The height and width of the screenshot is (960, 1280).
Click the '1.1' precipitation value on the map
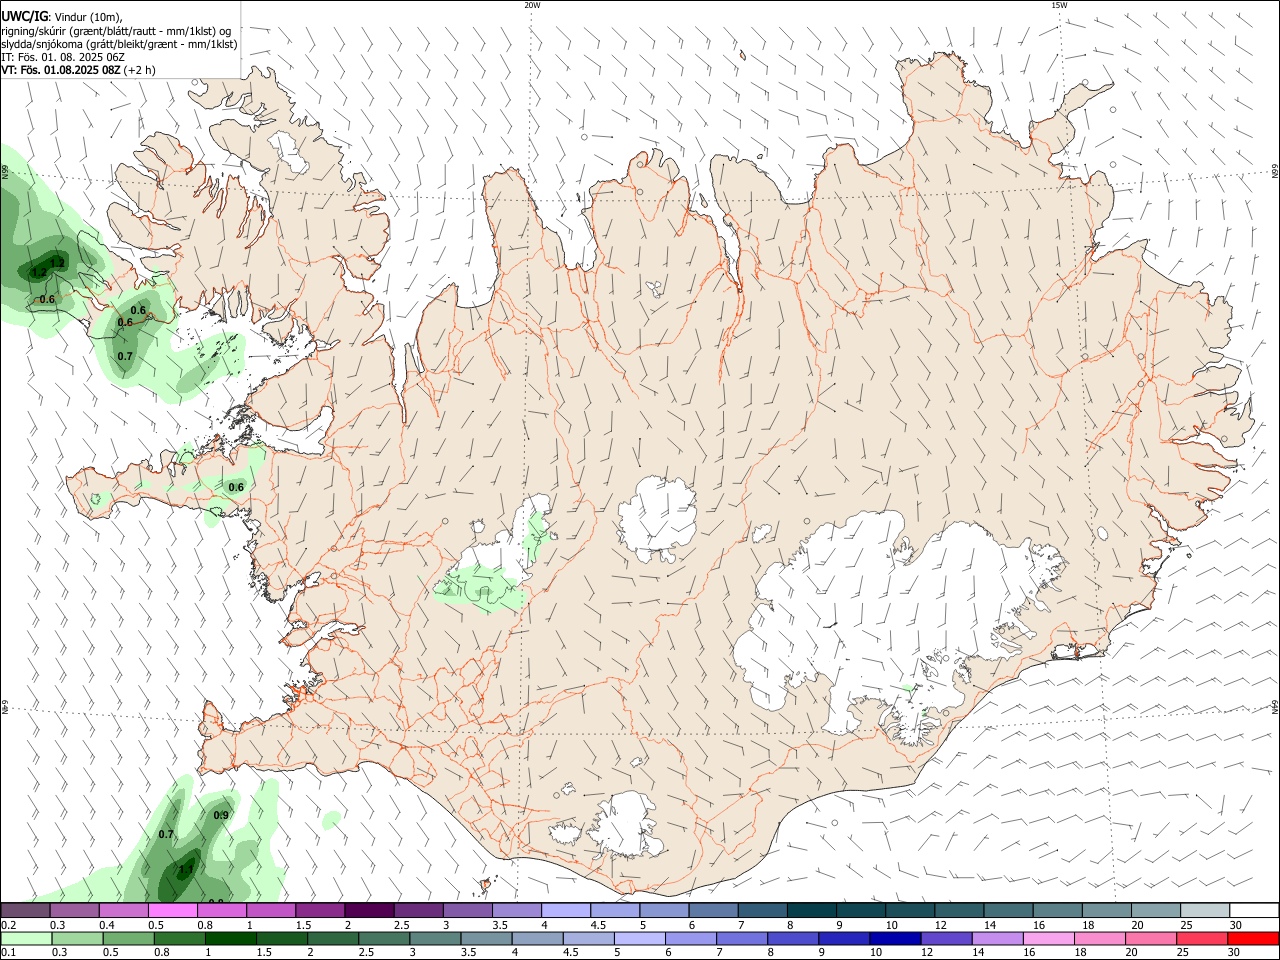click(x=186, y=870)
